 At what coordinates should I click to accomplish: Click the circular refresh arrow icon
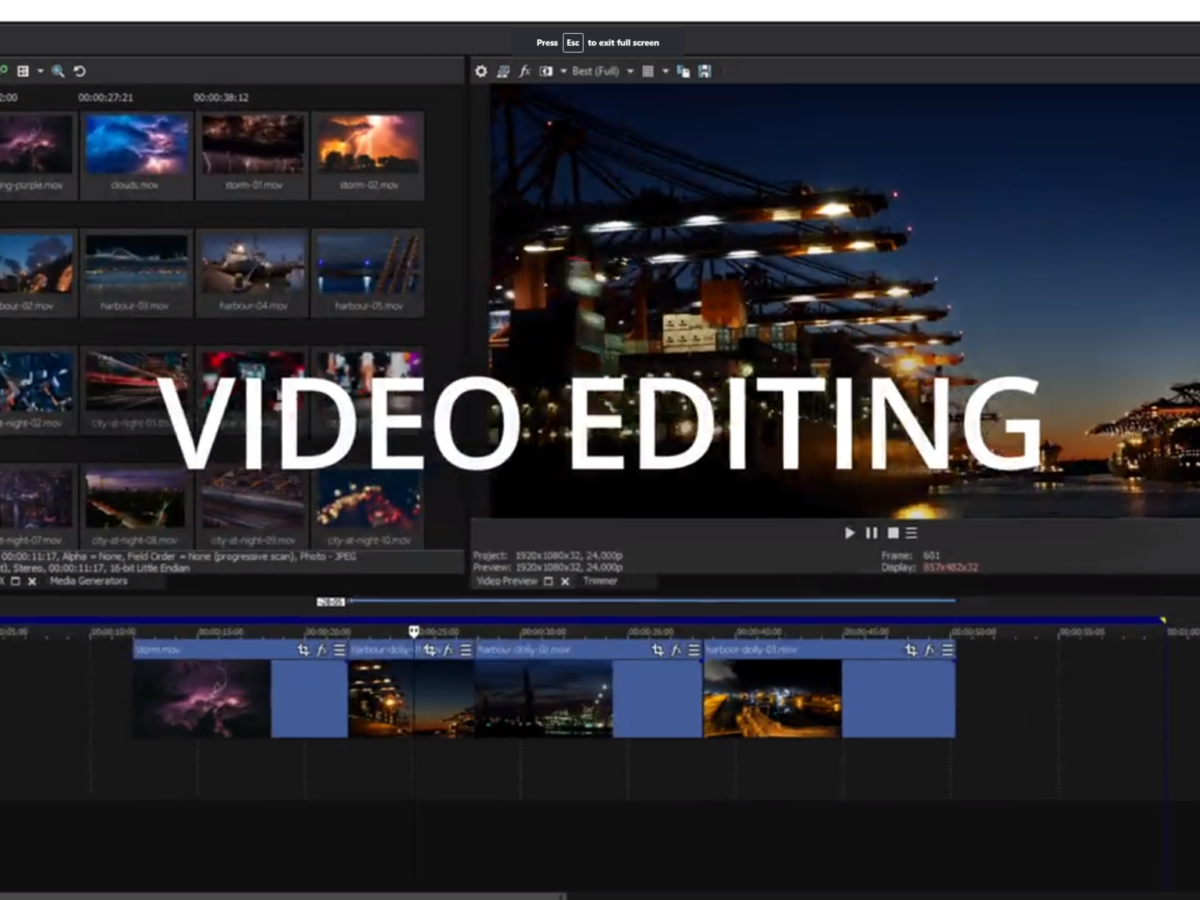[x=80, y=71]
